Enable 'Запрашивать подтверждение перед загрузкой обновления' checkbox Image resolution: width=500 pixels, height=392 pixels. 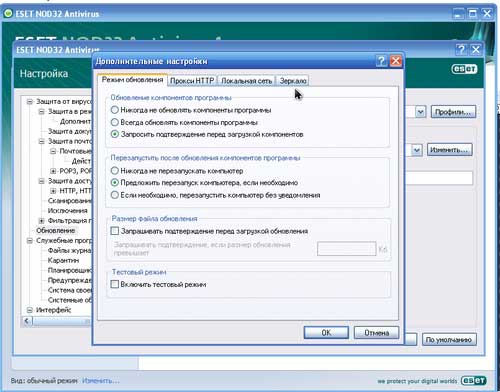(x=115, y=231)
